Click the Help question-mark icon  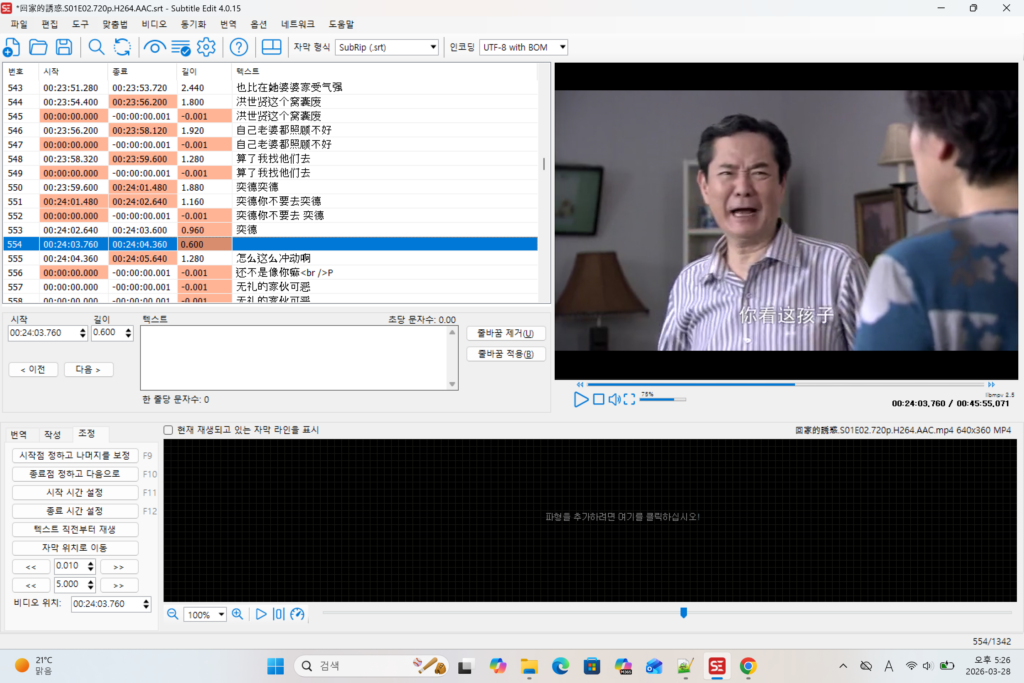[239, 47]
